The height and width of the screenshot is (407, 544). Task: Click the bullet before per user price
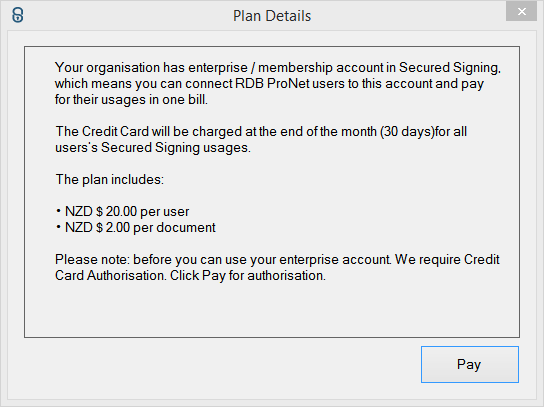[58, 211]
